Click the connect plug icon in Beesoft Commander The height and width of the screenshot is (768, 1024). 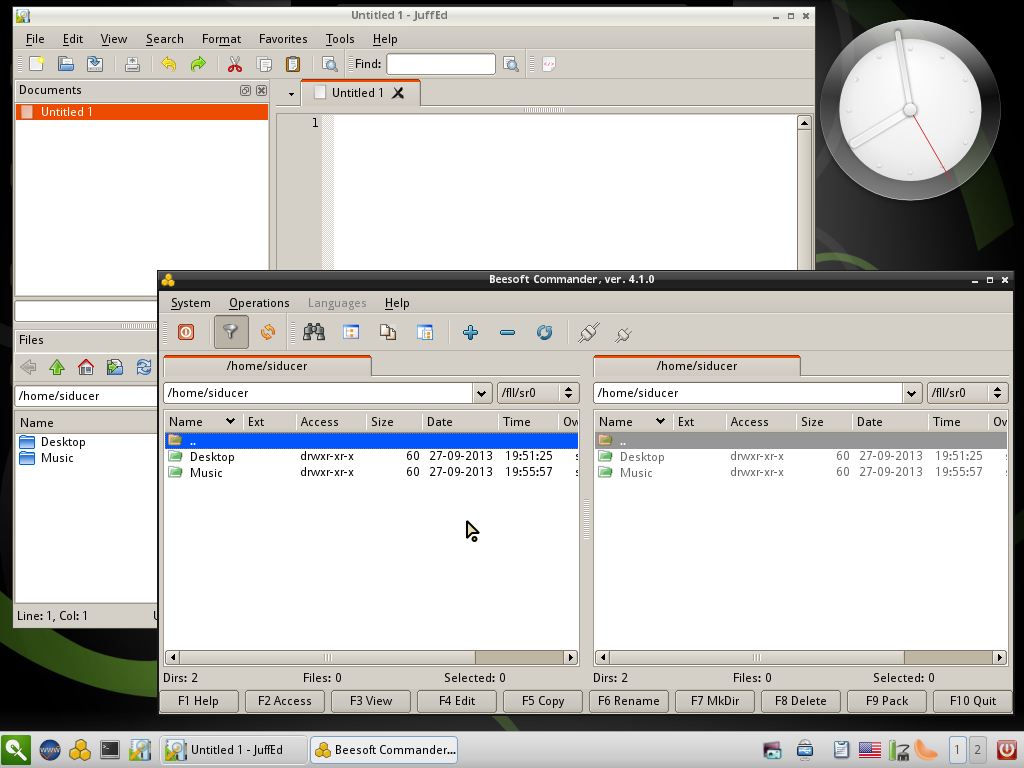(588, 332)
